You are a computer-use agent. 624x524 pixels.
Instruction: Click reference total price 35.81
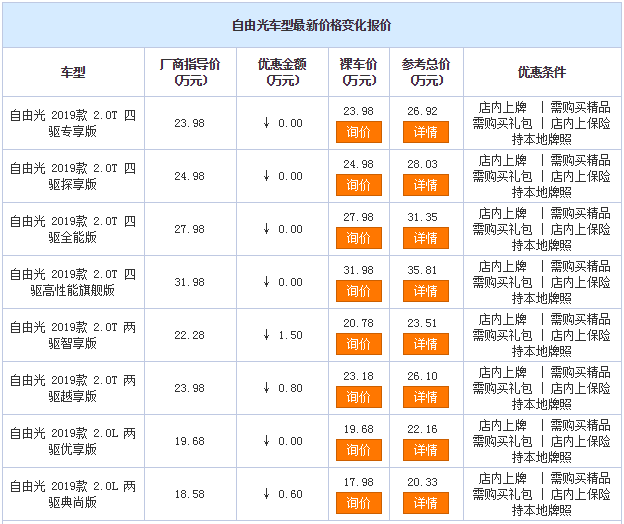coord(422,270)
